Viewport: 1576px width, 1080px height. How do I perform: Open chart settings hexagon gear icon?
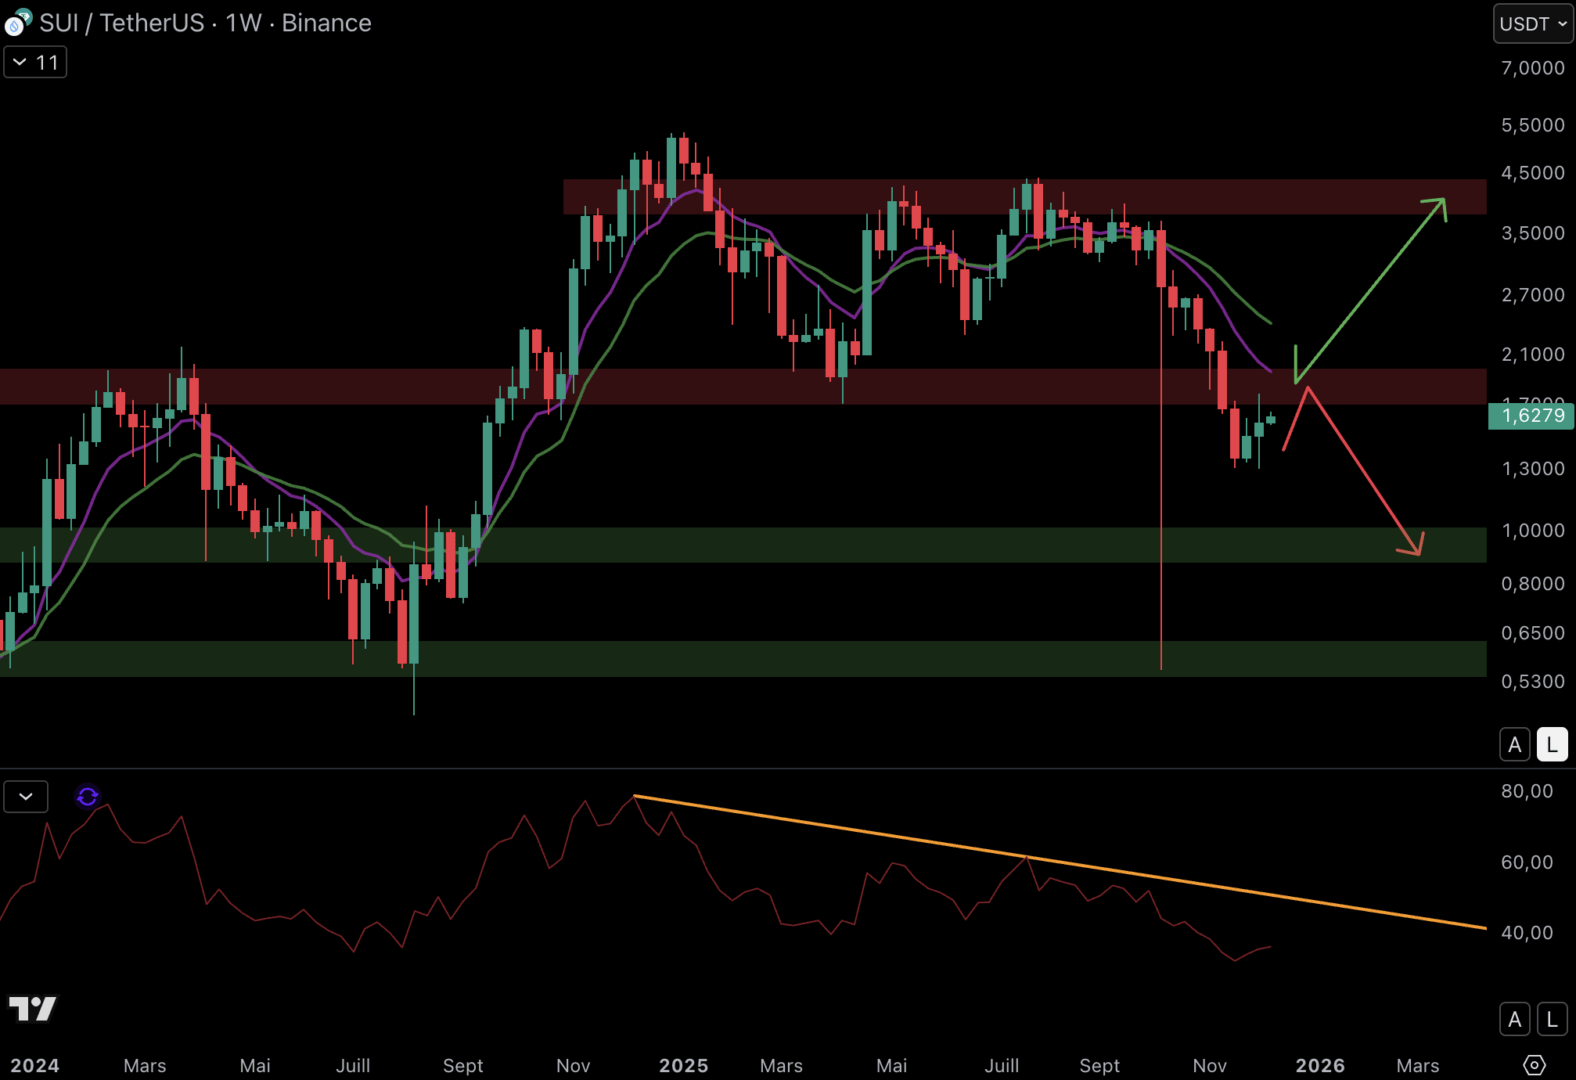(1533, 1065)
